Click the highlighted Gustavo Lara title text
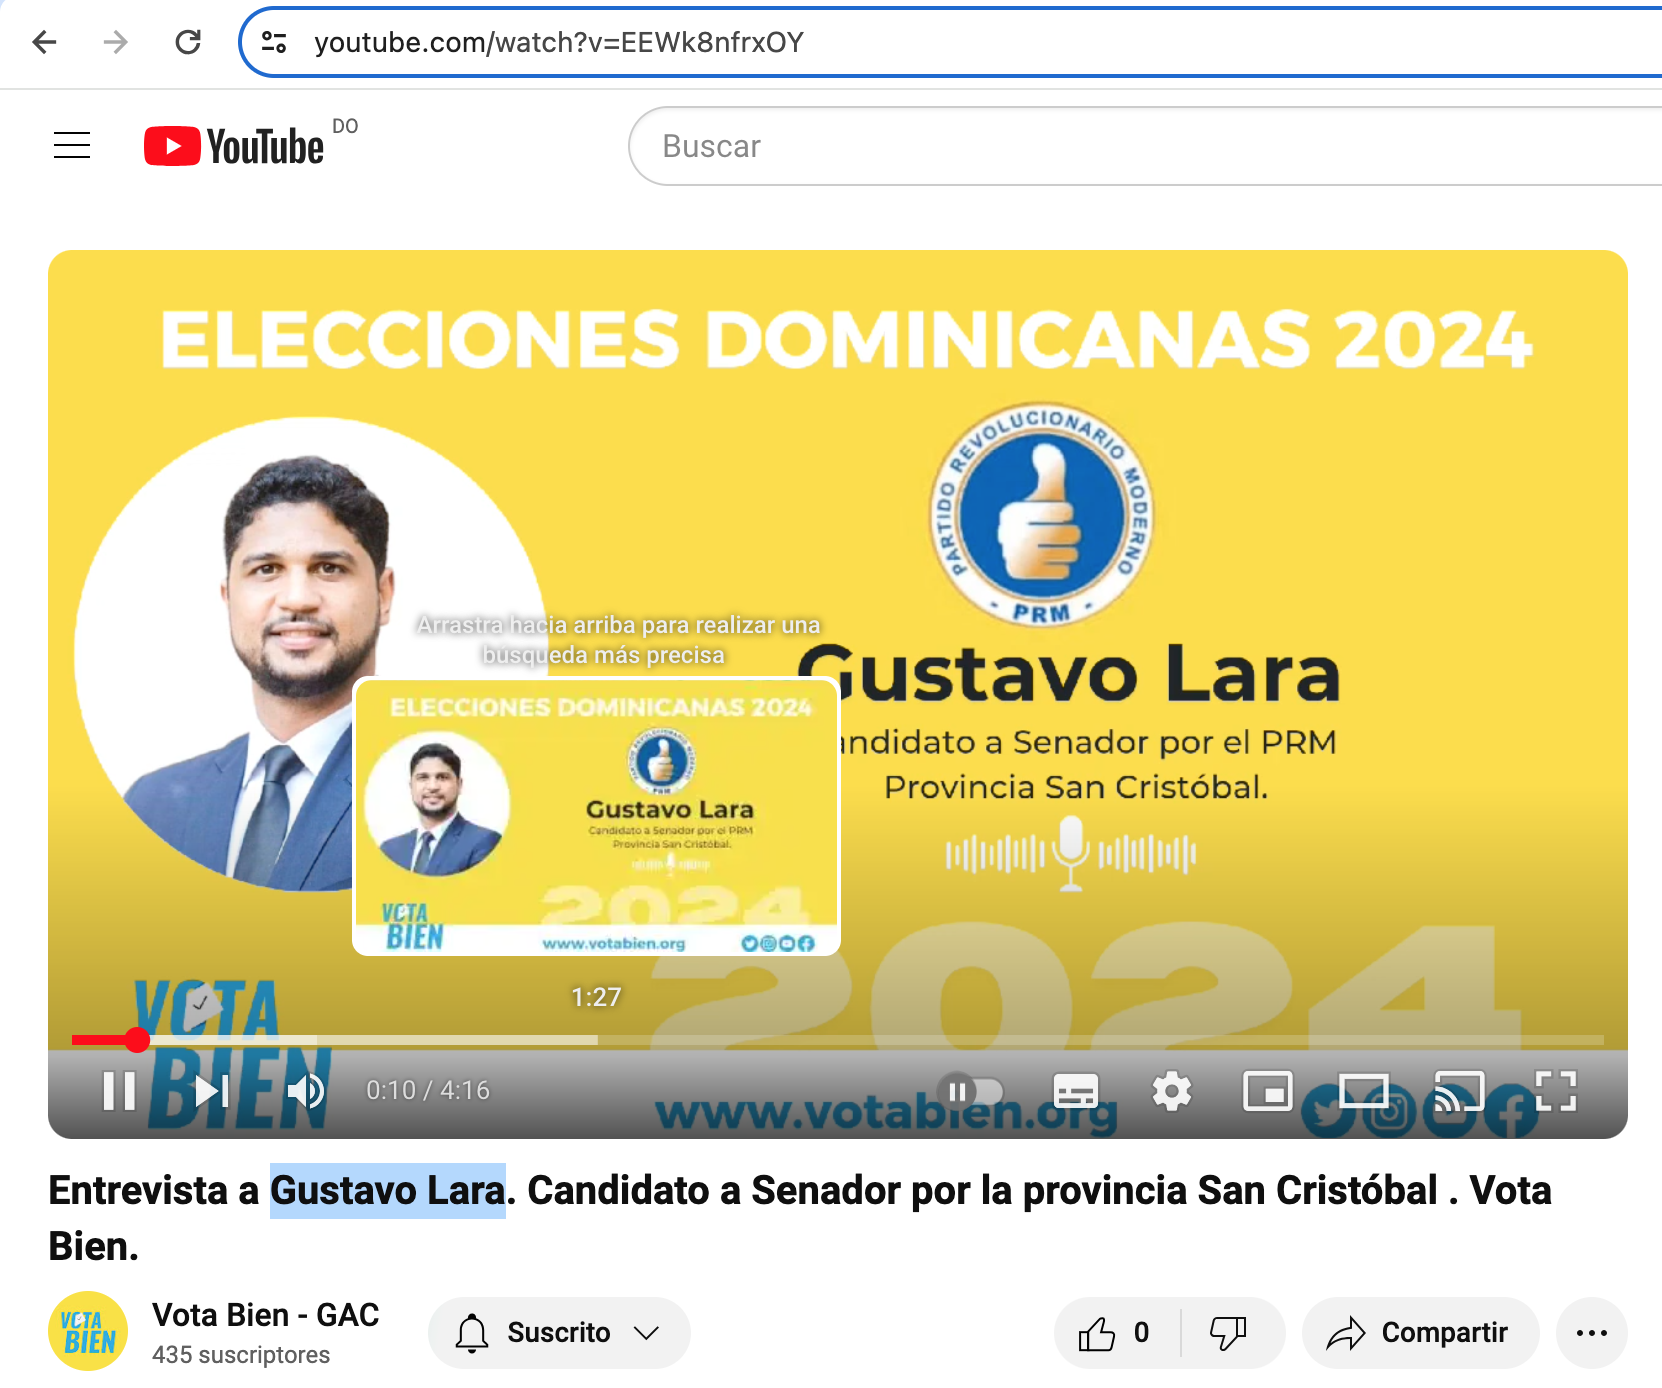Image resolution: width=1662 pixels, height=1388 pixels. (x=388, y=1191)
